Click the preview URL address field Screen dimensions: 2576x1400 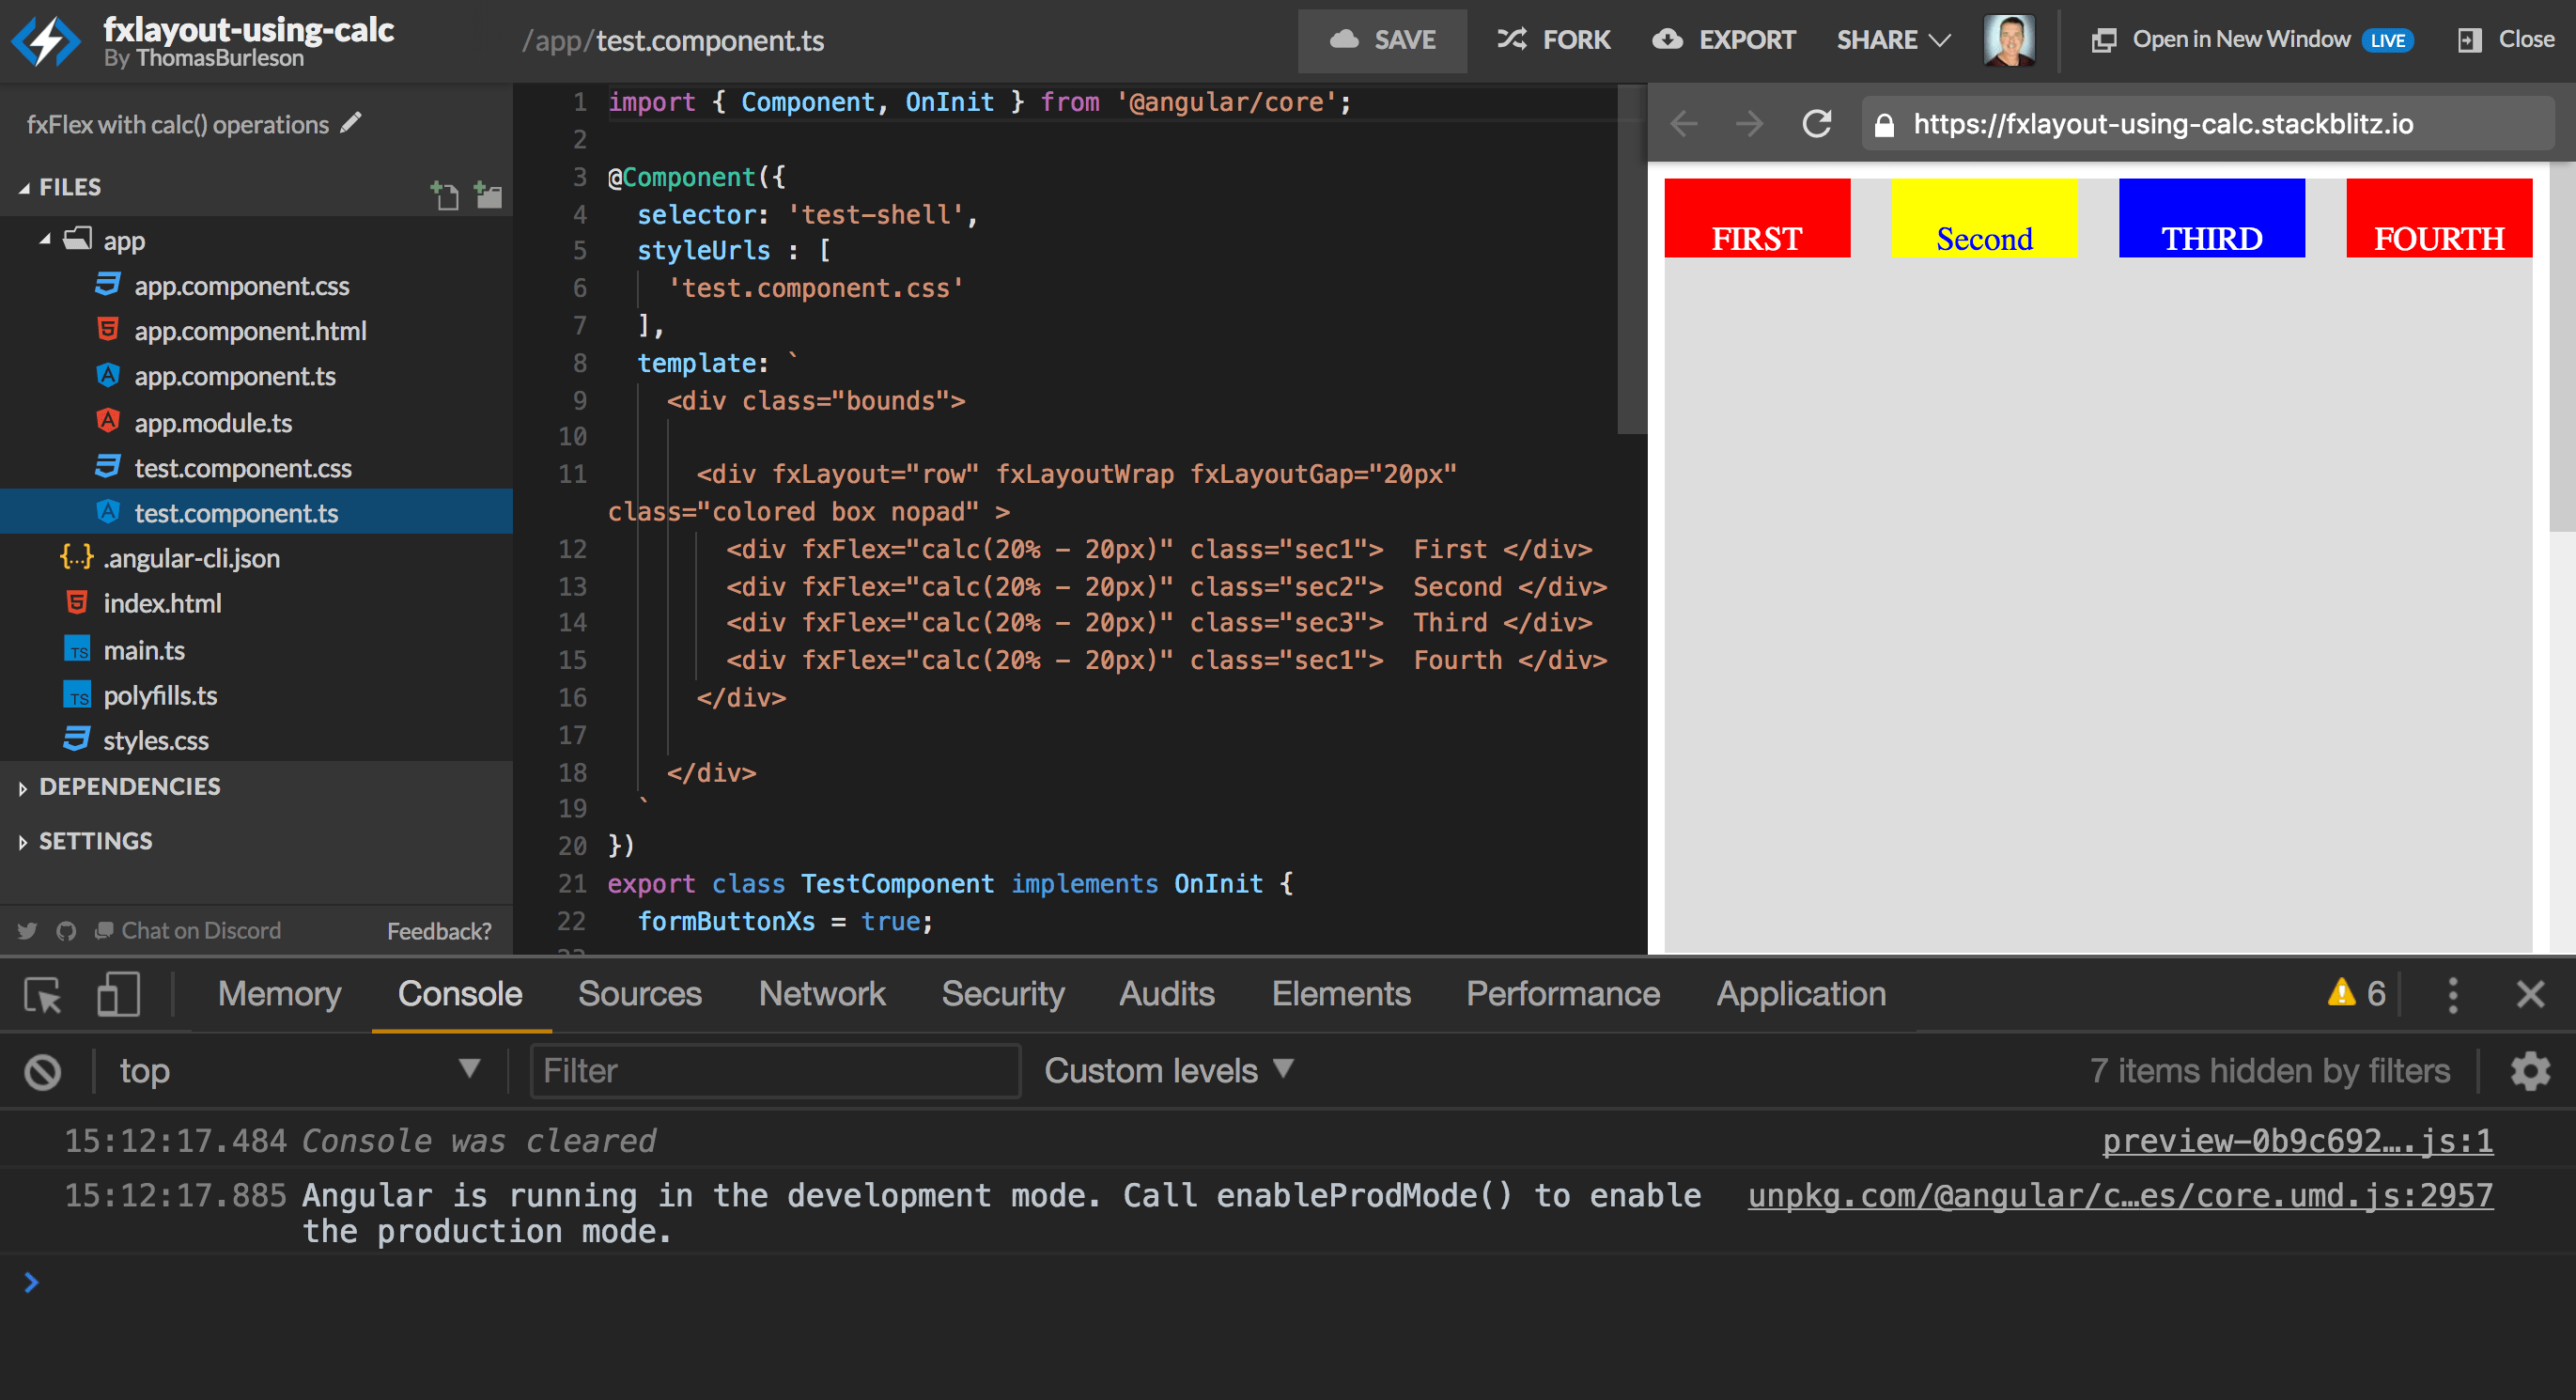tap(2208, 124)
